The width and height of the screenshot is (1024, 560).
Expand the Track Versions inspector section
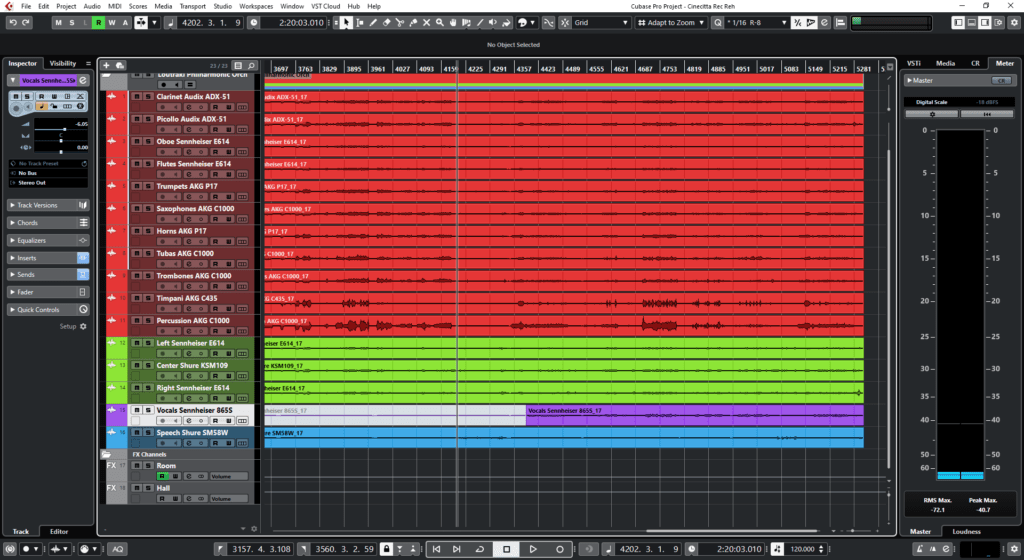47,205
